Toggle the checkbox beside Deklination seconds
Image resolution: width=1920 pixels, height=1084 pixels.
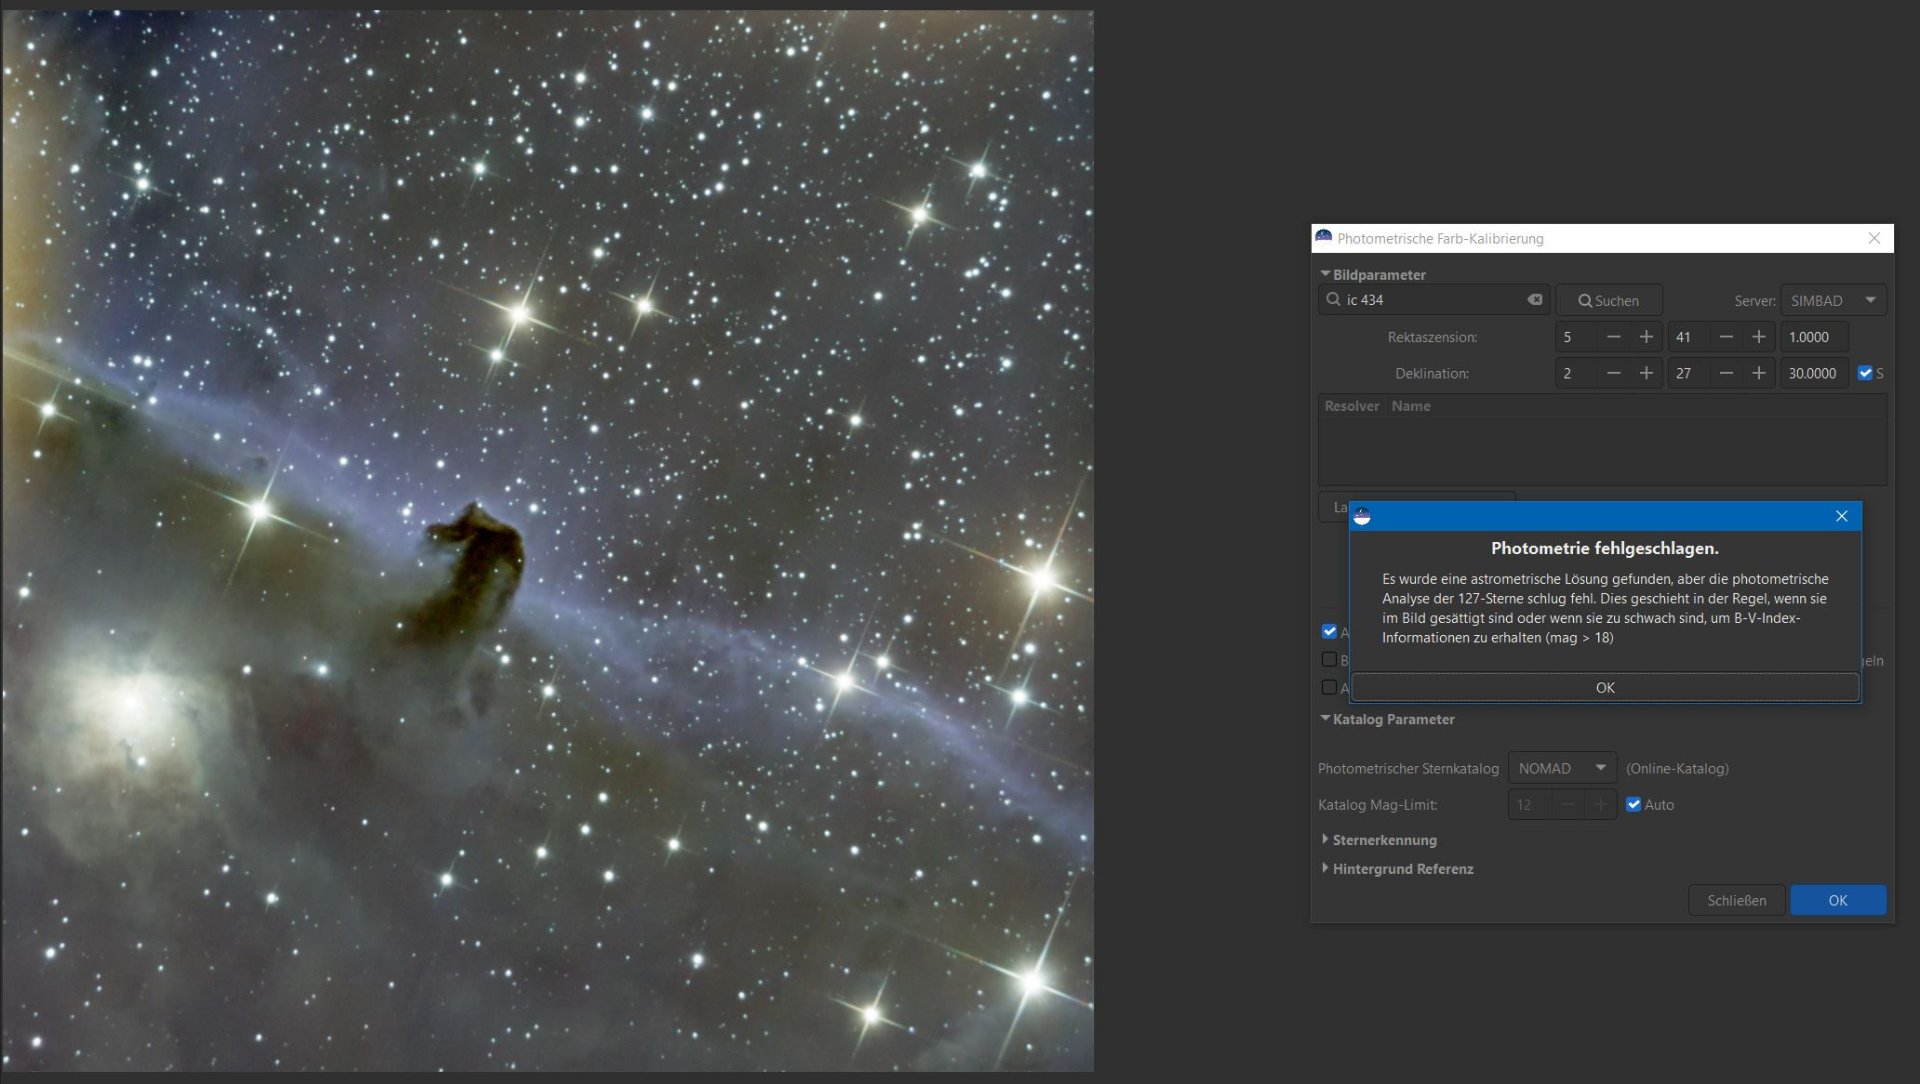click(x=1864, y=373)
